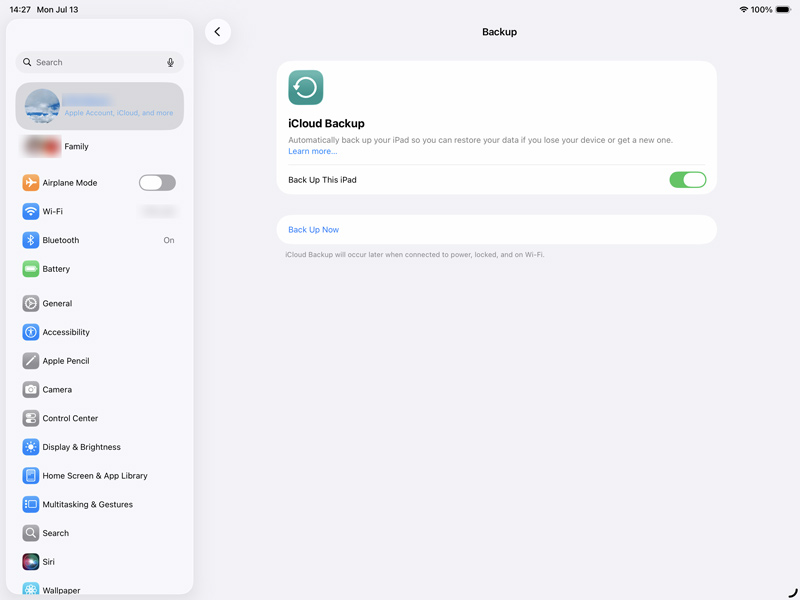Tap the Airplane Mode orange icon
800x600 pixels.
(x=31, y=183)
